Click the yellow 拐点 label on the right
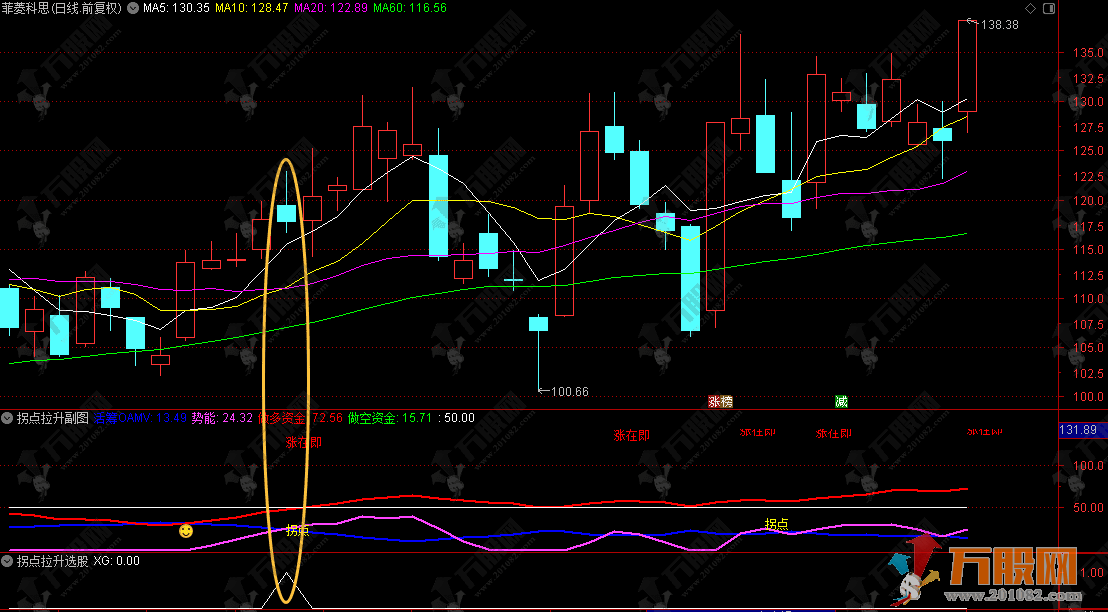 pyautogui.click(x=776, y=523)
